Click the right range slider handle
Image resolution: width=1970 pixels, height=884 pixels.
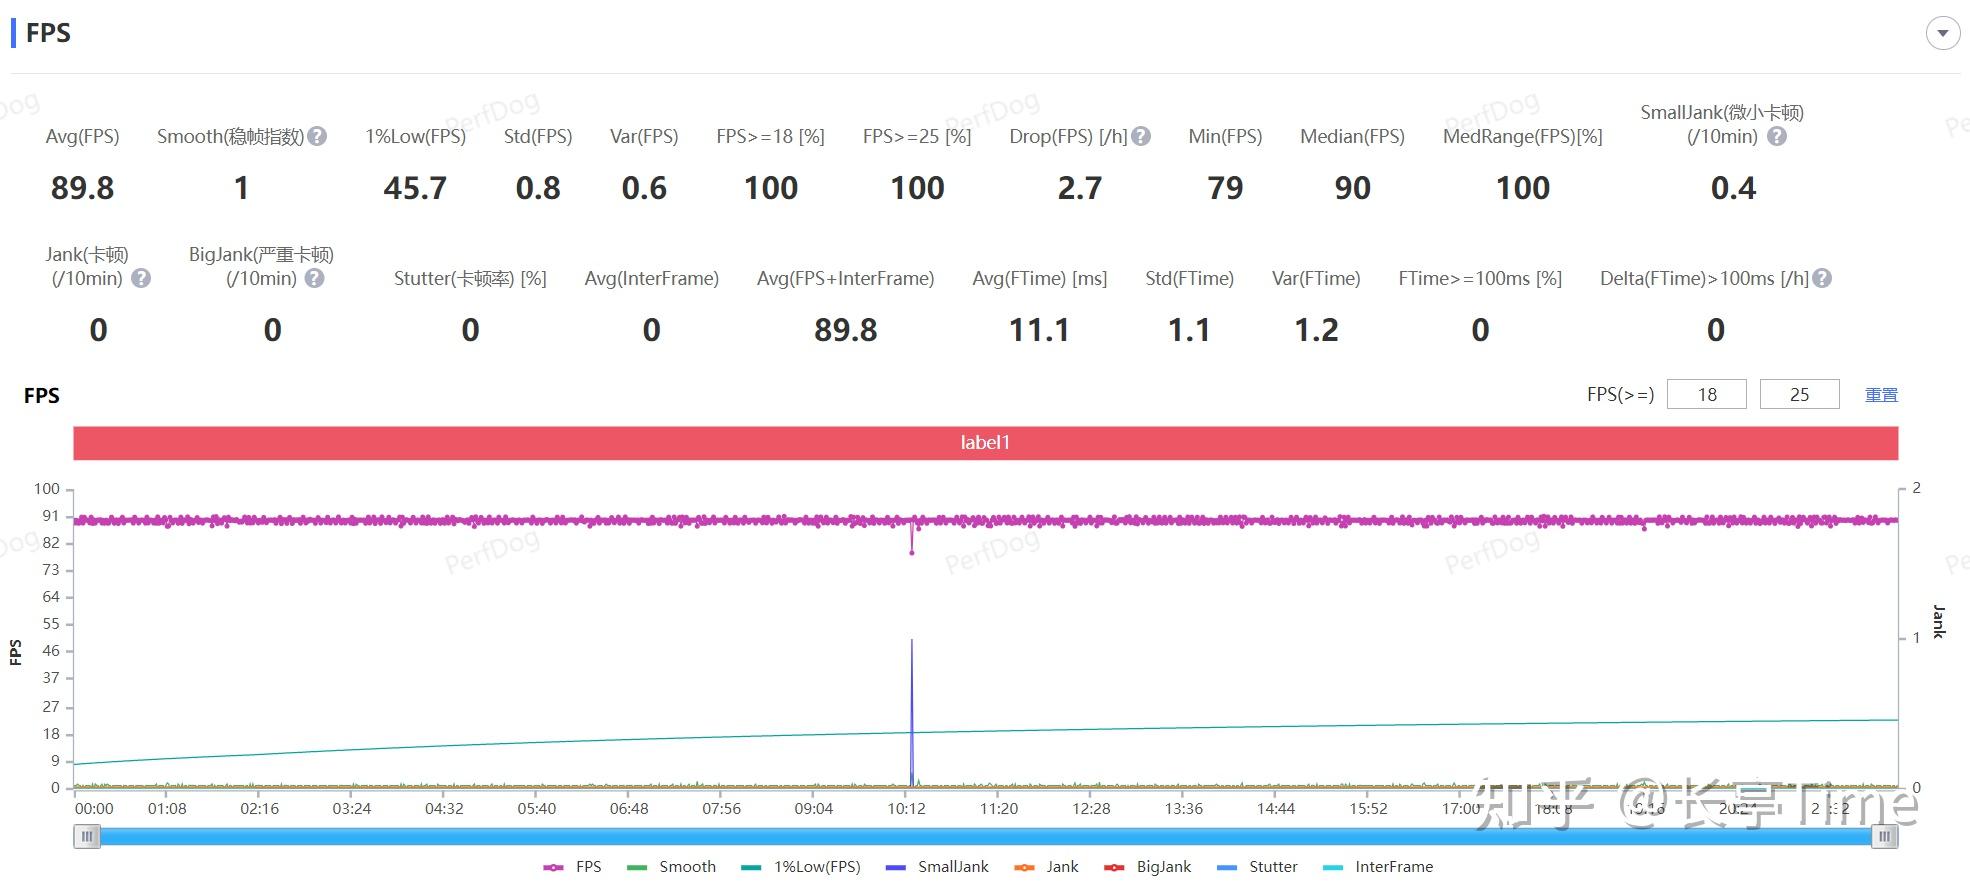click(1885, 836)
